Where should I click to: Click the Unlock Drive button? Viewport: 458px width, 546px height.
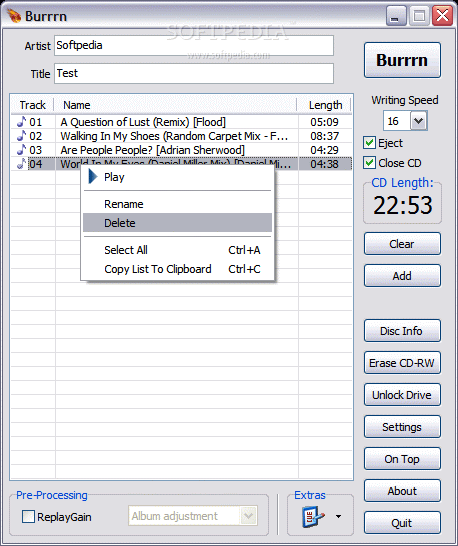click(x=402, y=395)
